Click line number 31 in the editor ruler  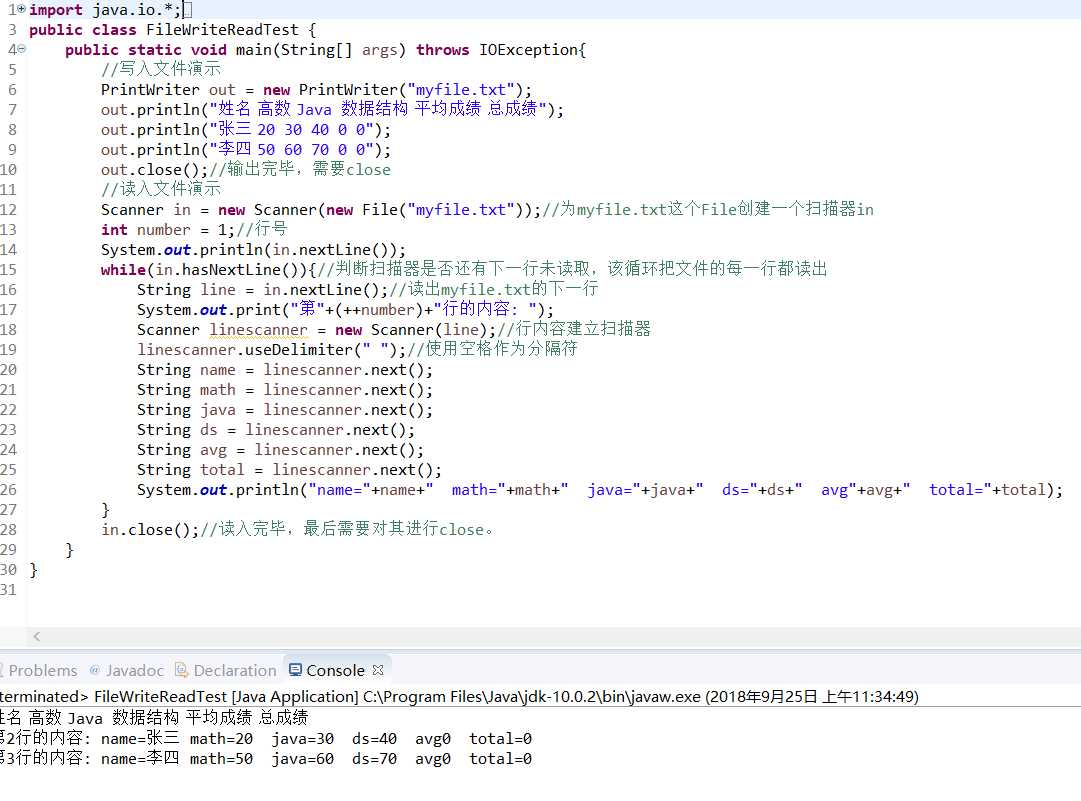[8, 589]
